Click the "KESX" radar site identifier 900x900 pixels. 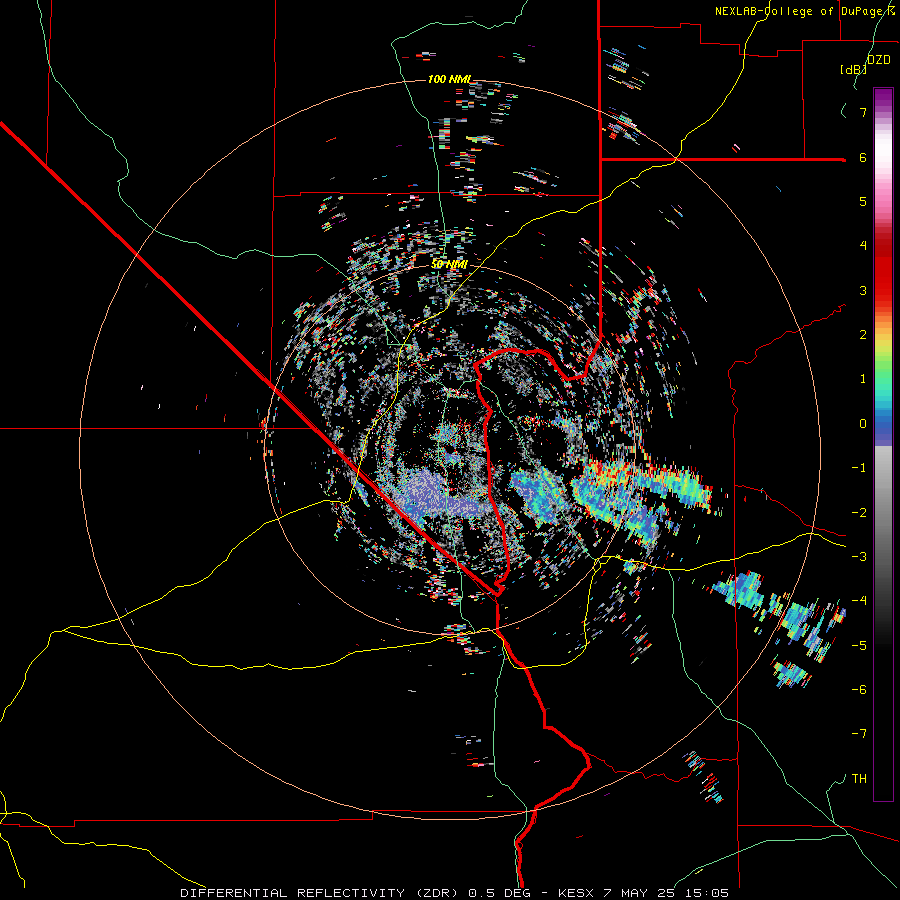(575, 893)
